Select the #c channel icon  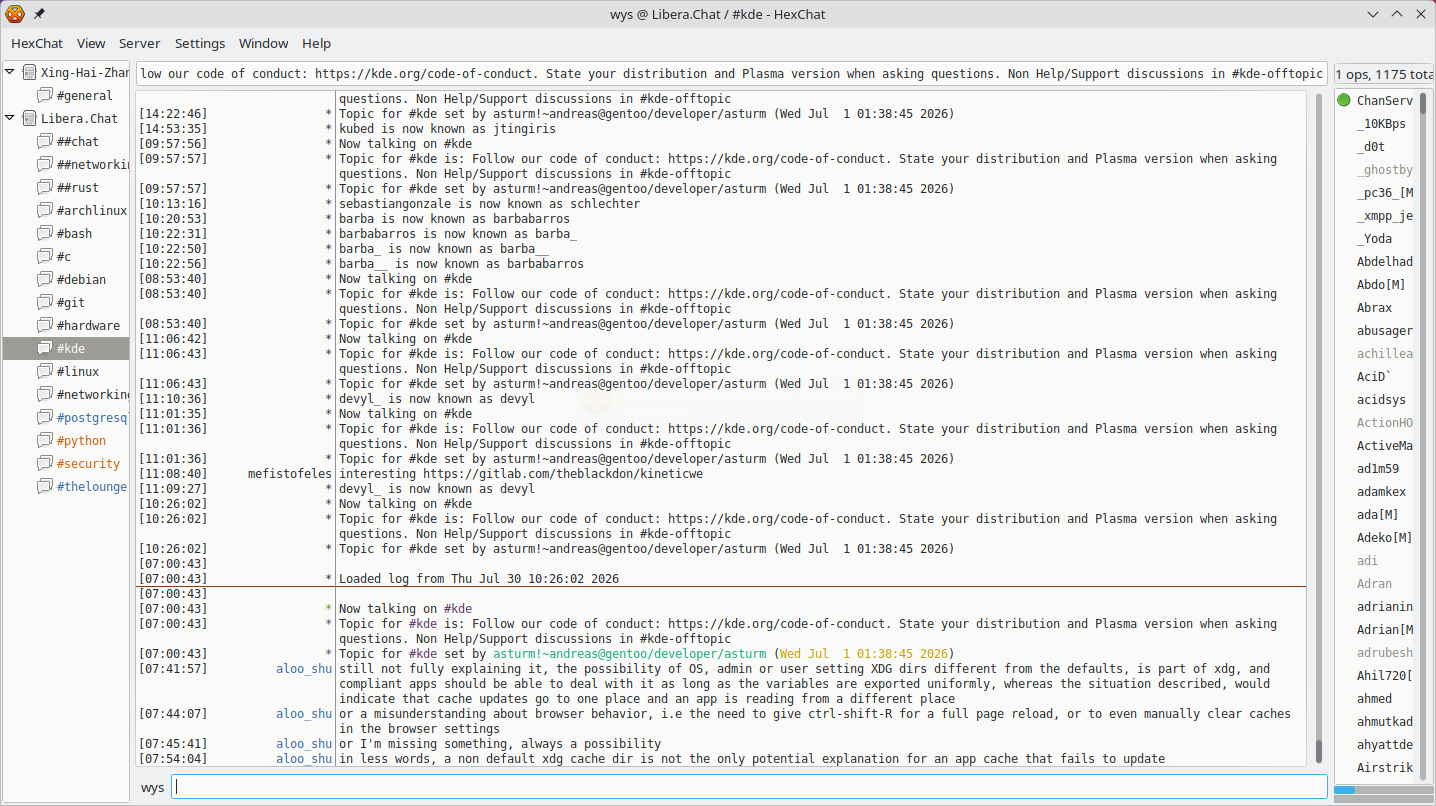[44, 257]
